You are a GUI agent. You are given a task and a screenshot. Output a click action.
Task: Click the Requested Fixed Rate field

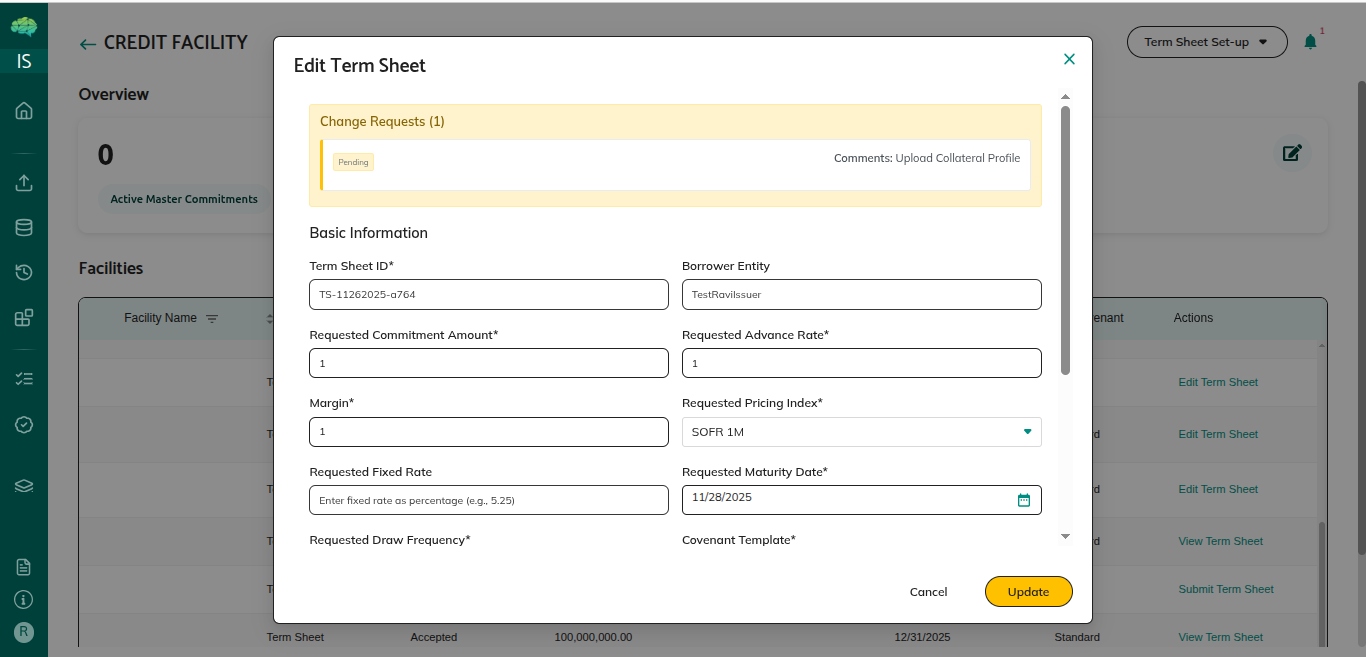488,500
